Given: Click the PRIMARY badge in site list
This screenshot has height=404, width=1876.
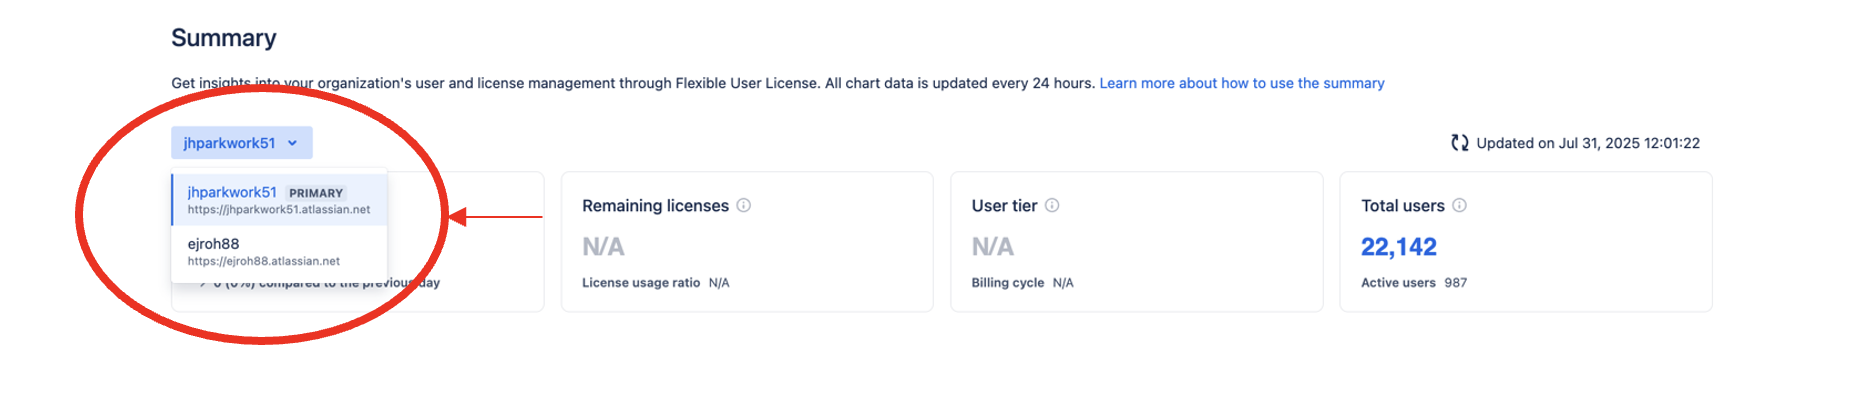Looking at the screenshot, I should (316, 193).
